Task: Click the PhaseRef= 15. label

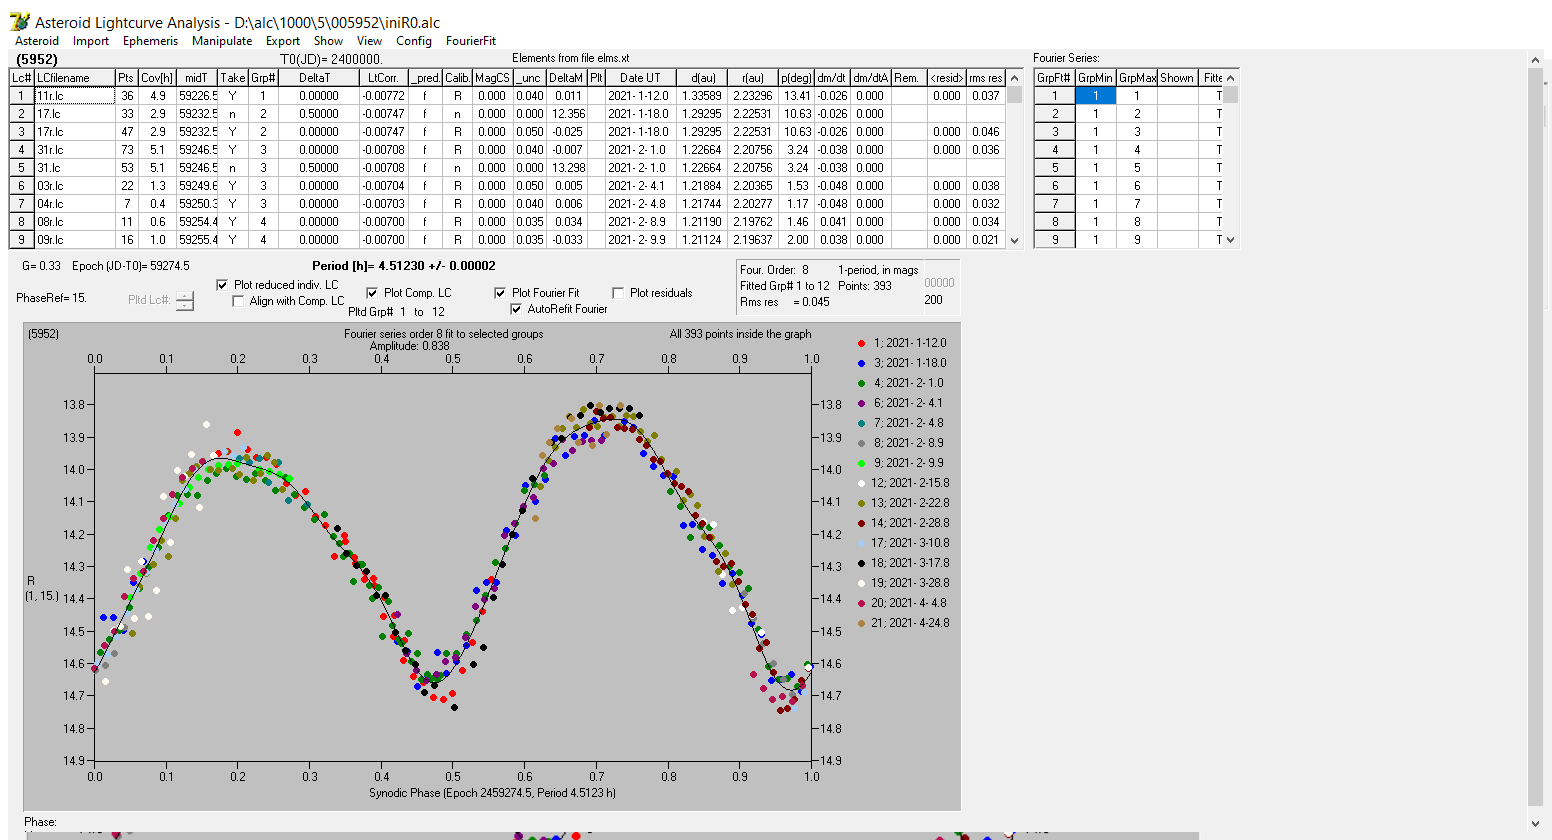Action: pyautogui.click(x=51, y=298)
